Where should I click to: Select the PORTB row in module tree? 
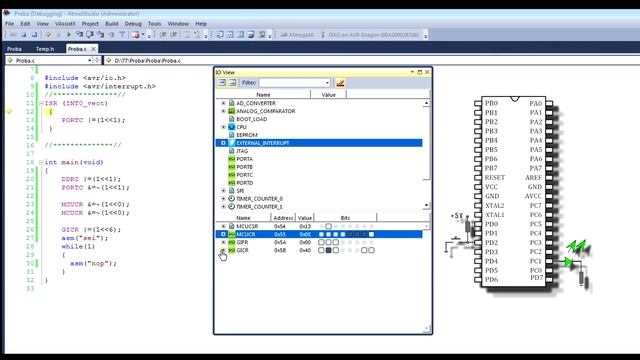[319, 167]
